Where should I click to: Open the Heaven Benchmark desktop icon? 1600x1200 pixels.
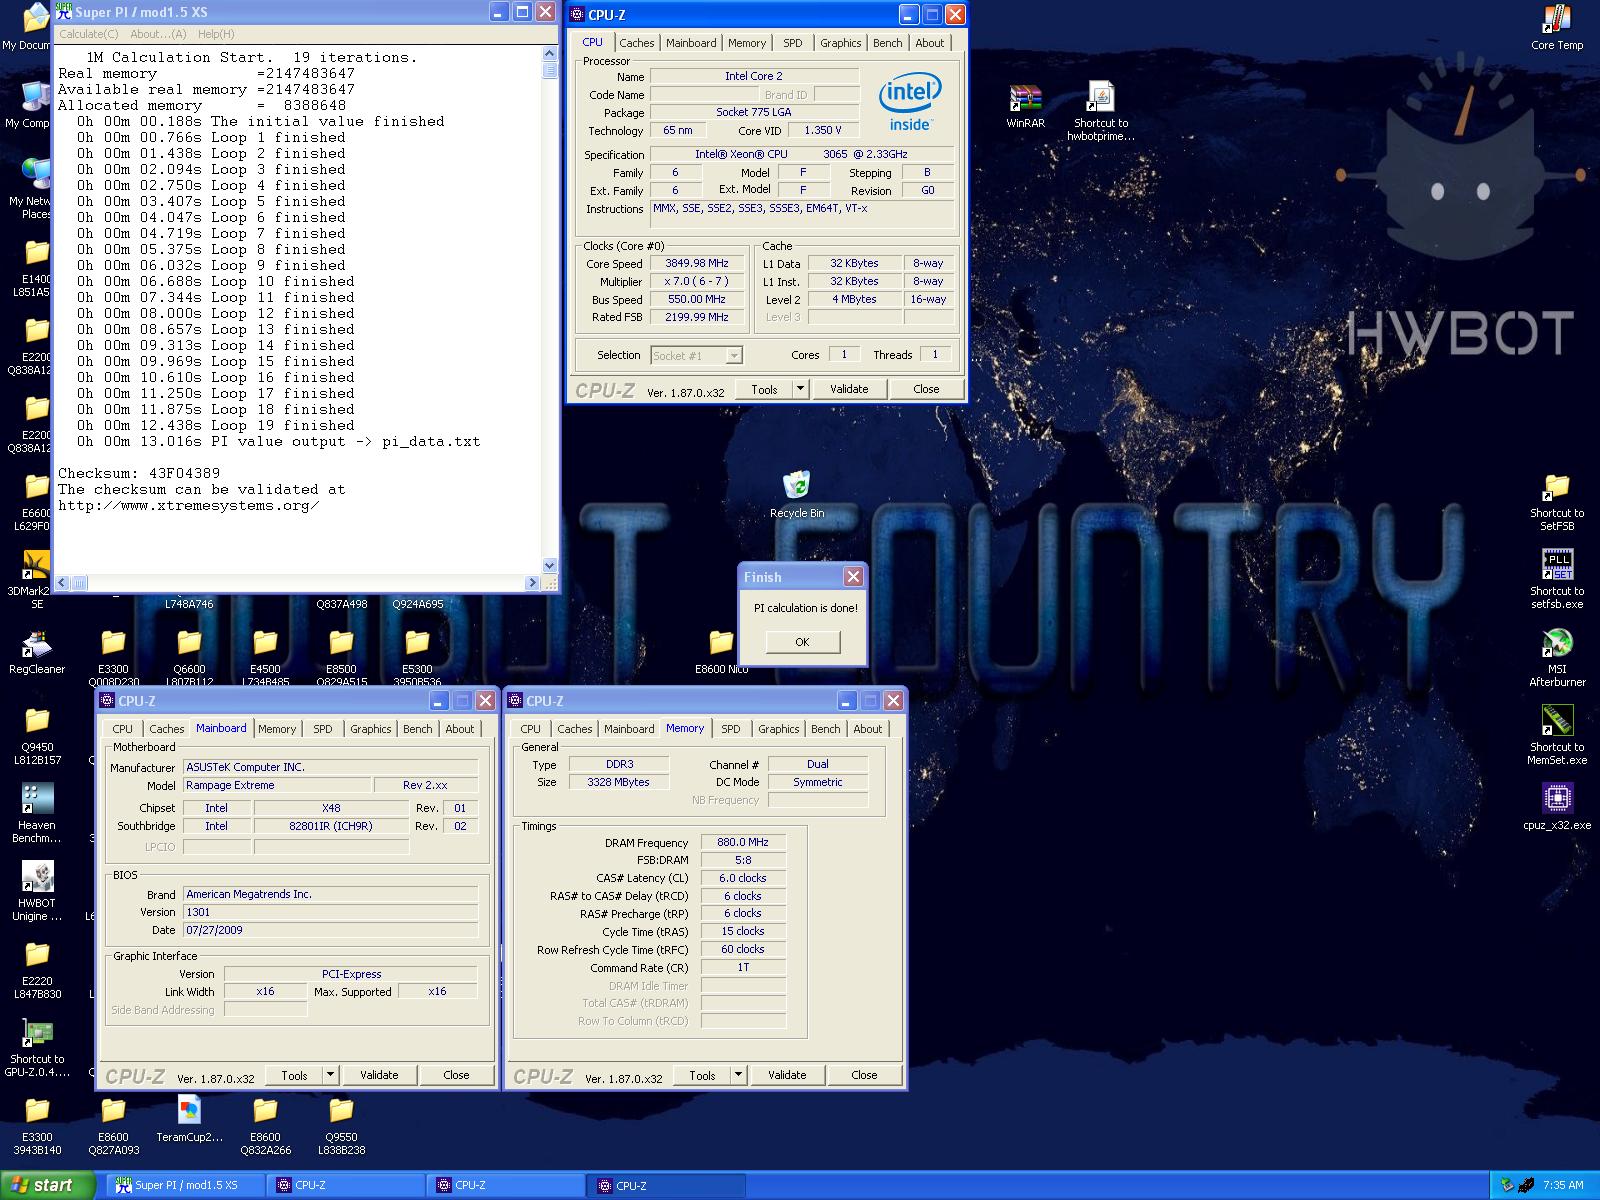37,798
